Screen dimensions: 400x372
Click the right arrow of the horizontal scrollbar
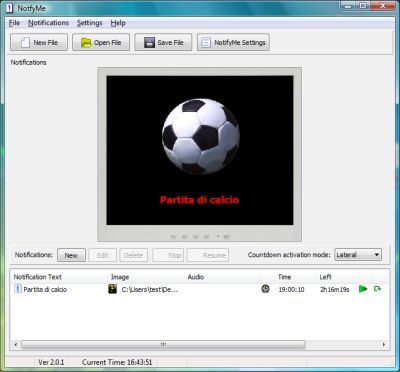click(384, 344)
